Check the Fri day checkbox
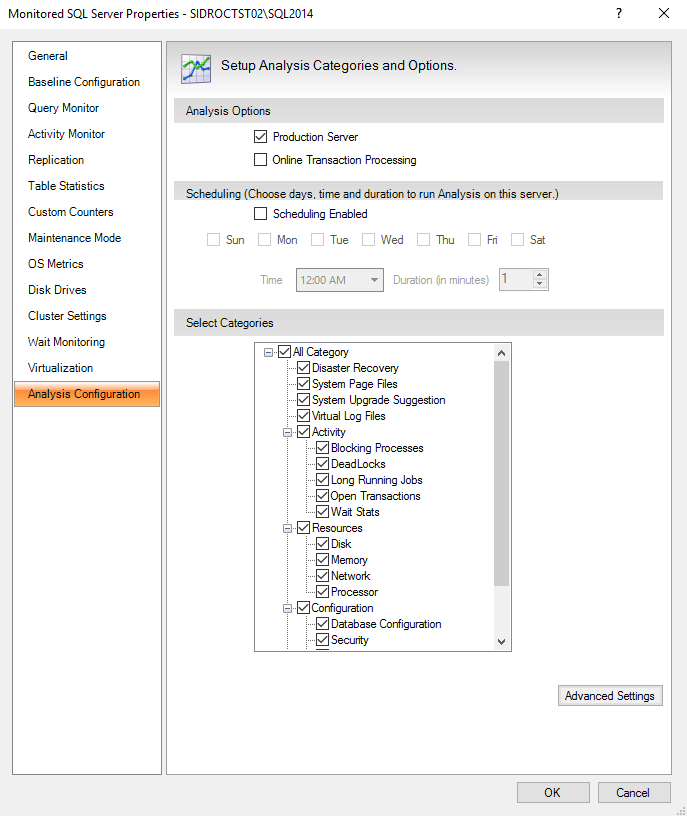The height and width of the screenshot is (816, 687). point(474,239)
